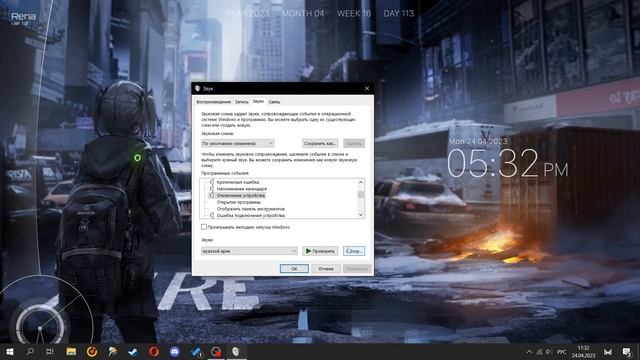The height and width of the screenshot is (360, 640).
Task: Show hidden system tray icons
Action: (529, 351)
